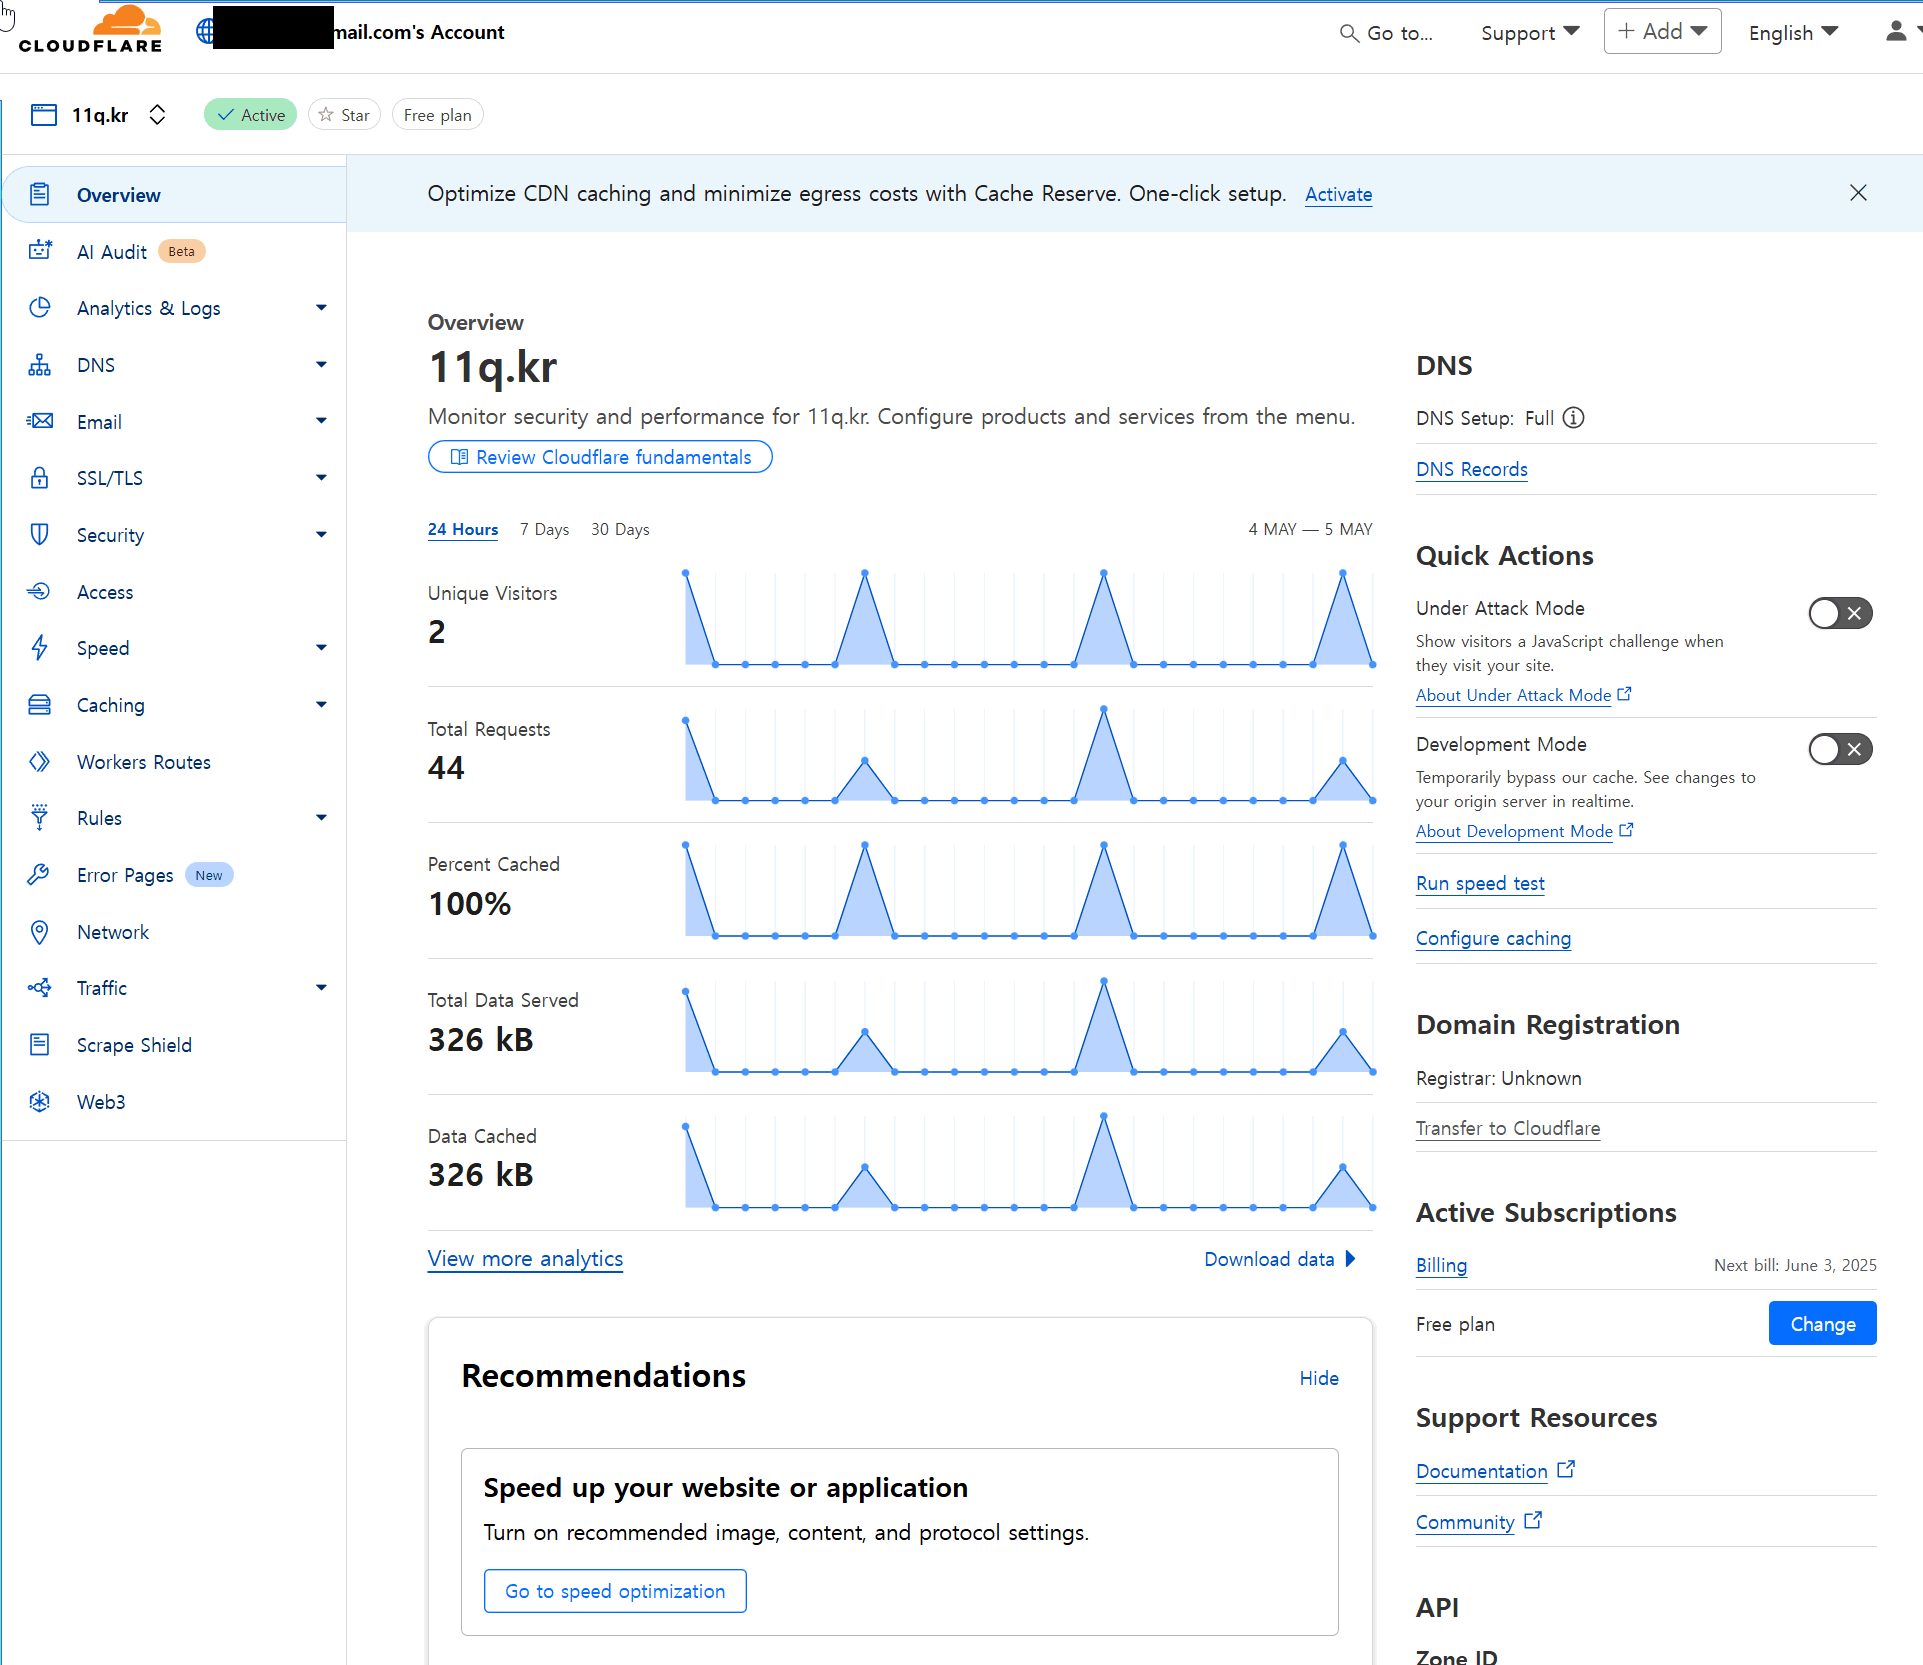Screen dimensions: 1923x1665
Task: Click the Access sidebar icon
Action: tap(39, 592)
